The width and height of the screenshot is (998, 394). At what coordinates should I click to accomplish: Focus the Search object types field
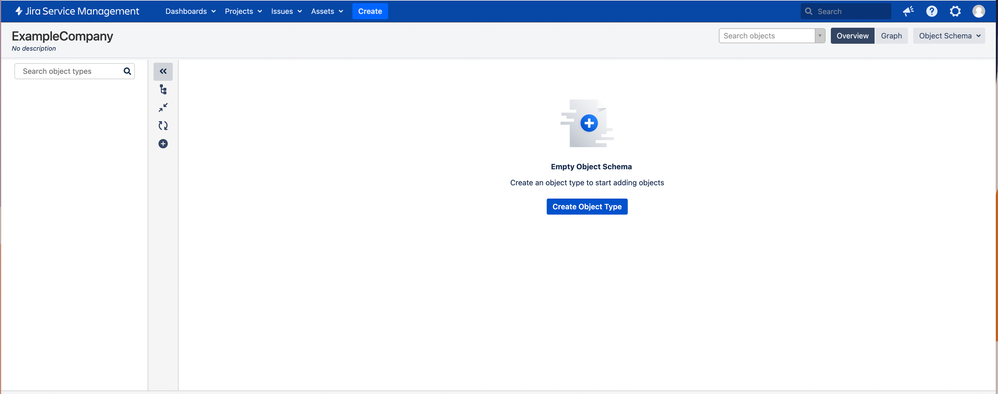(74, 71)
